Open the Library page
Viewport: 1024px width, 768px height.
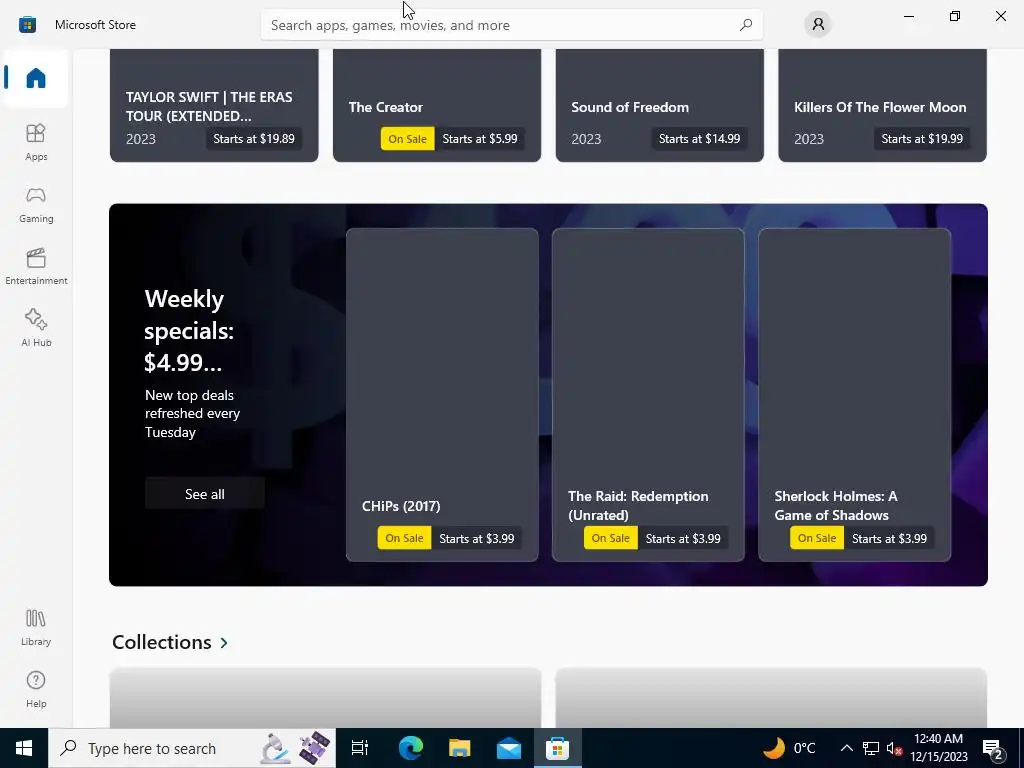[x=36, y=628]
